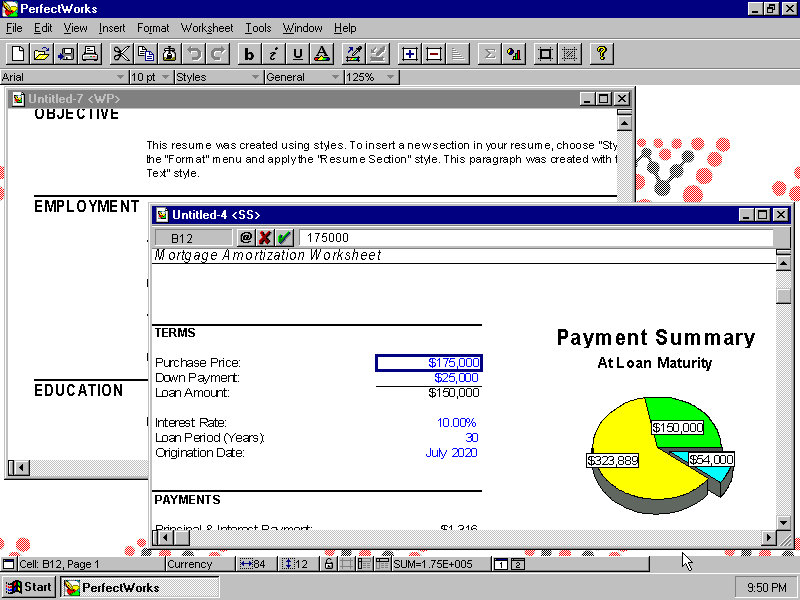The width and height of the screenshot is (800, 600).
Task: Click the spreadsheet vertical scrollbar thumb
Action: click(x=783, y=296)
